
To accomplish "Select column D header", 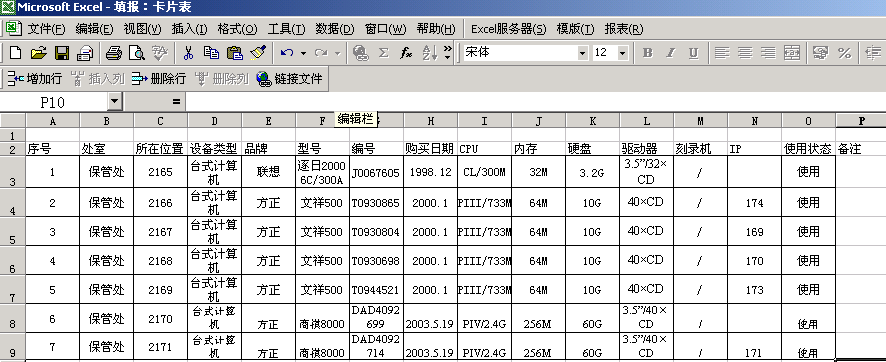I will click(x=215, y=120).
